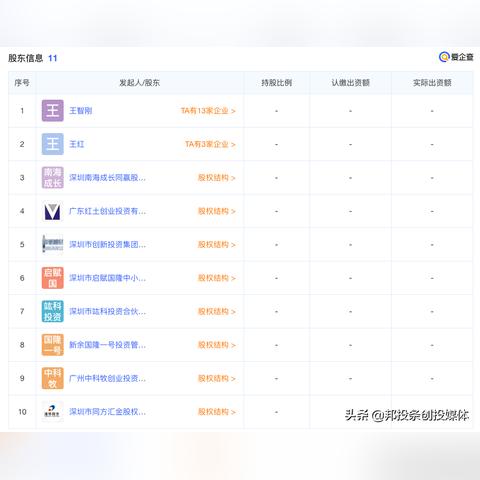
Task: Click the 序号 column header
Action: 22,83
